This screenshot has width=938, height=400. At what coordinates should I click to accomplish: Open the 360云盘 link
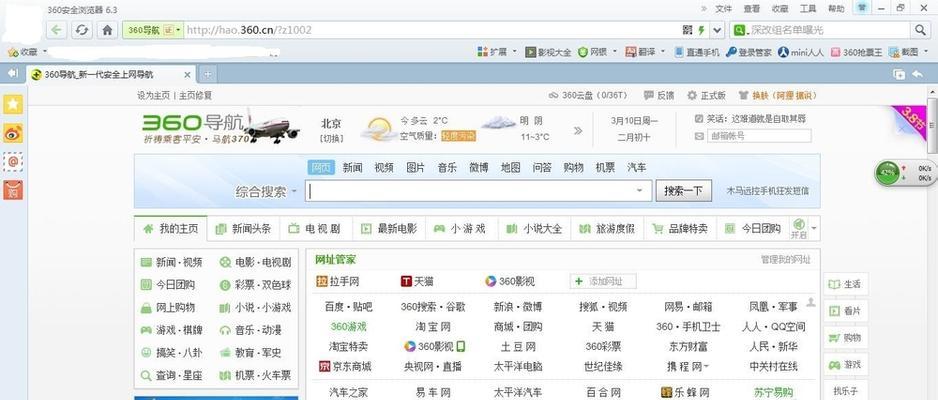587,95
